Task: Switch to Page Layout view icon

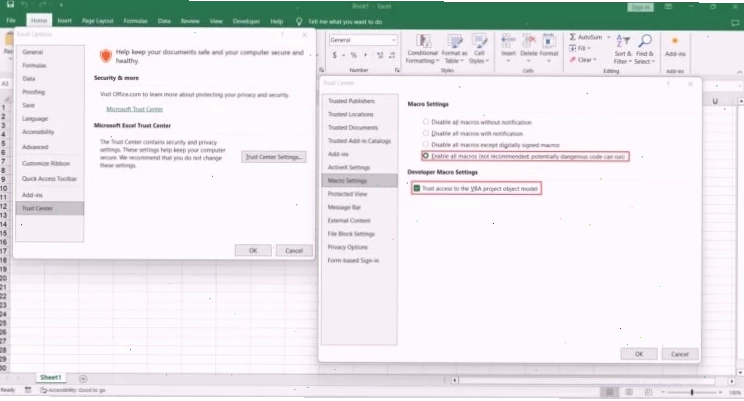Action: (629, 392)
